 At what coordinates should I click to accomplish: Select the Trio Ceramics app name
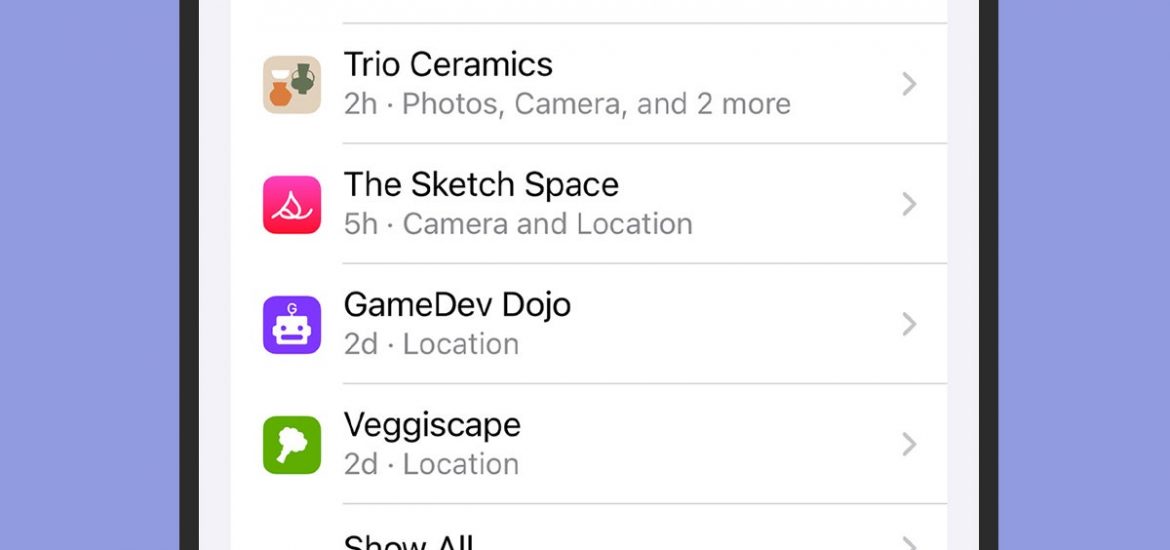point(448,64)
